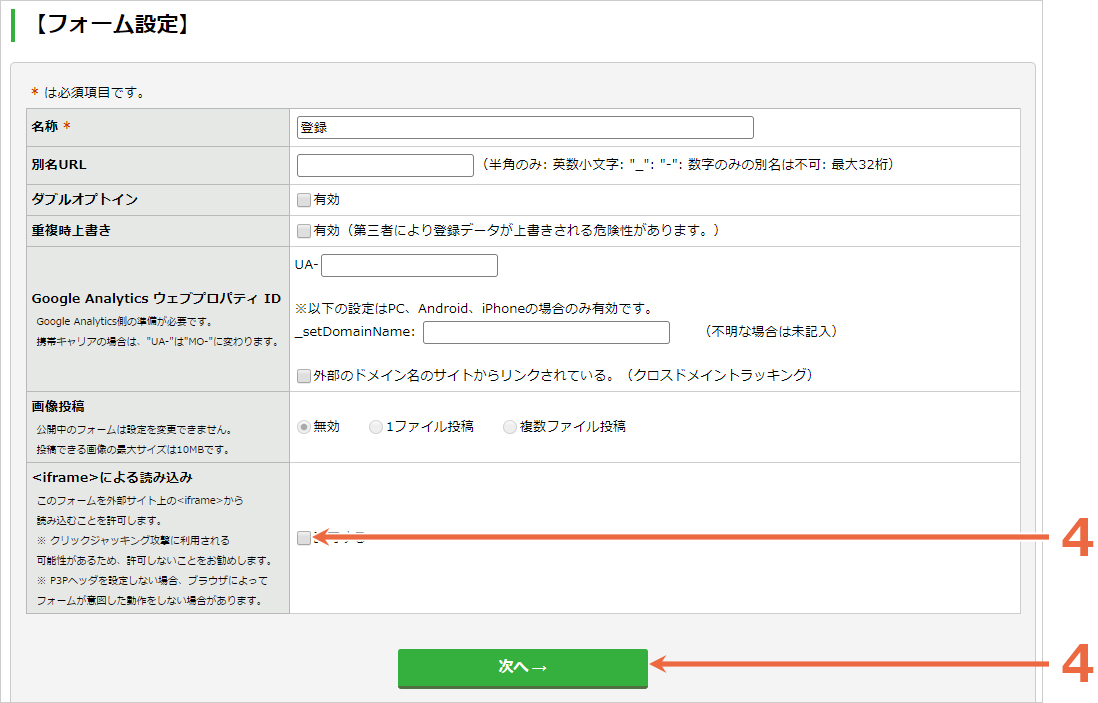1098x703 pixels.
Task: Click the 【フォーム設定】 heading text
Action: 111,25
